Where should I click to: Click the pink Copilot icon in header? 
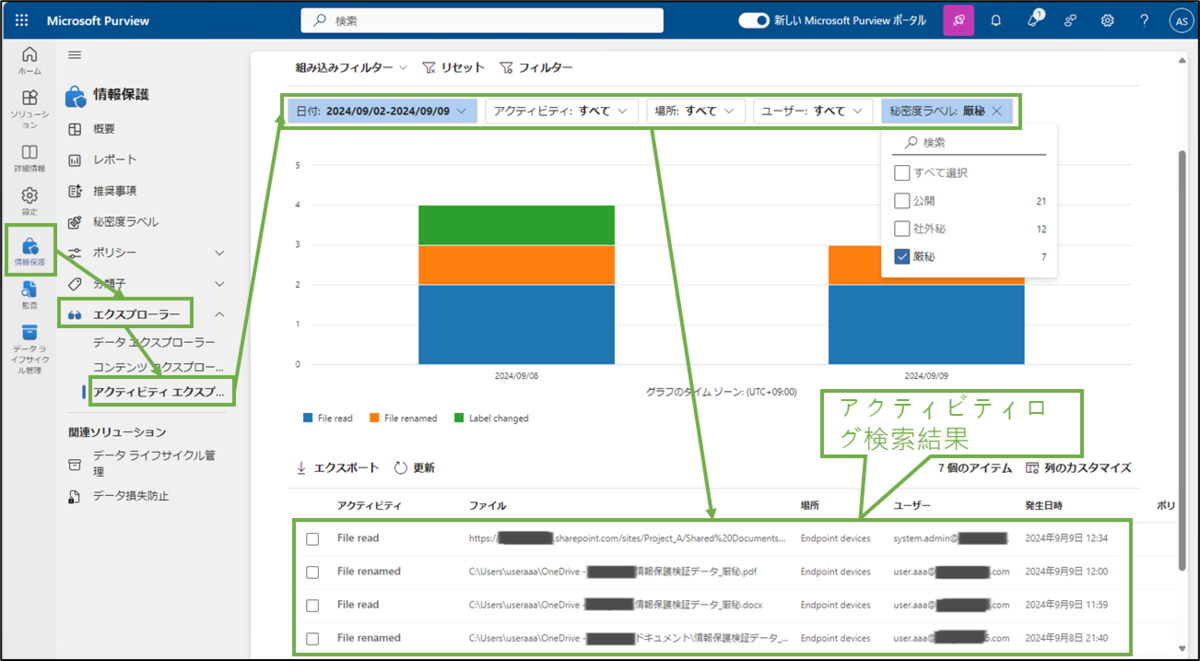click(x=959, y=20)
